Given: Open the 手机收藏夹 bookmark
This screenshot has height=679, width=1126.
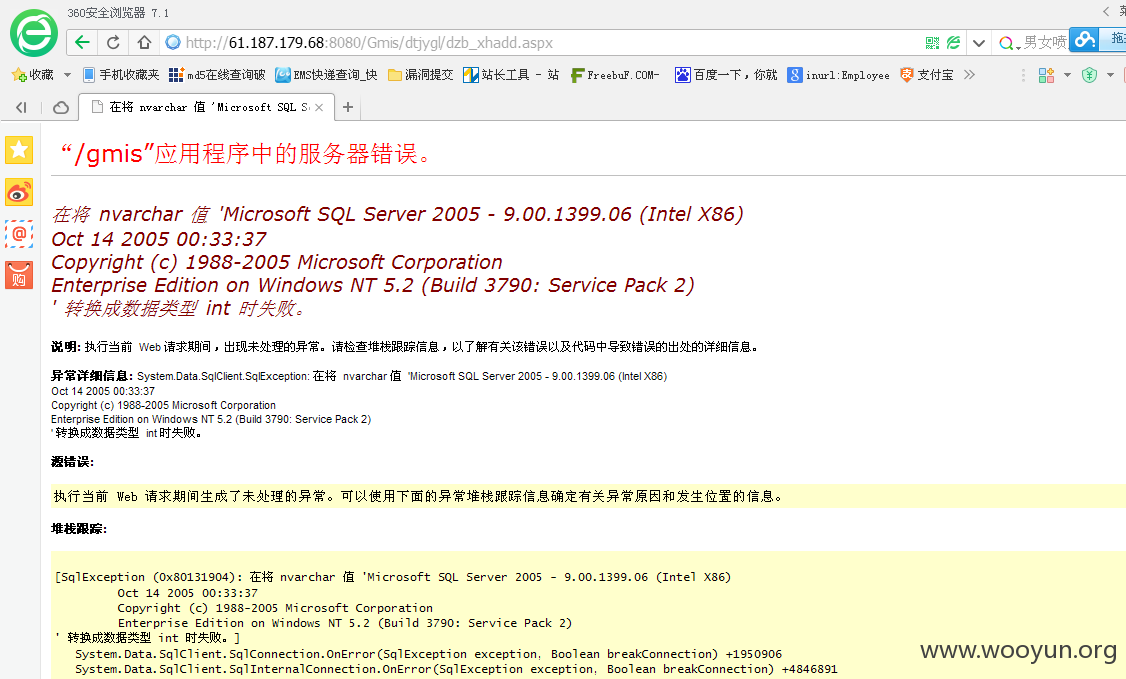Looking at the screenshot, I should (x=121, y=75).
